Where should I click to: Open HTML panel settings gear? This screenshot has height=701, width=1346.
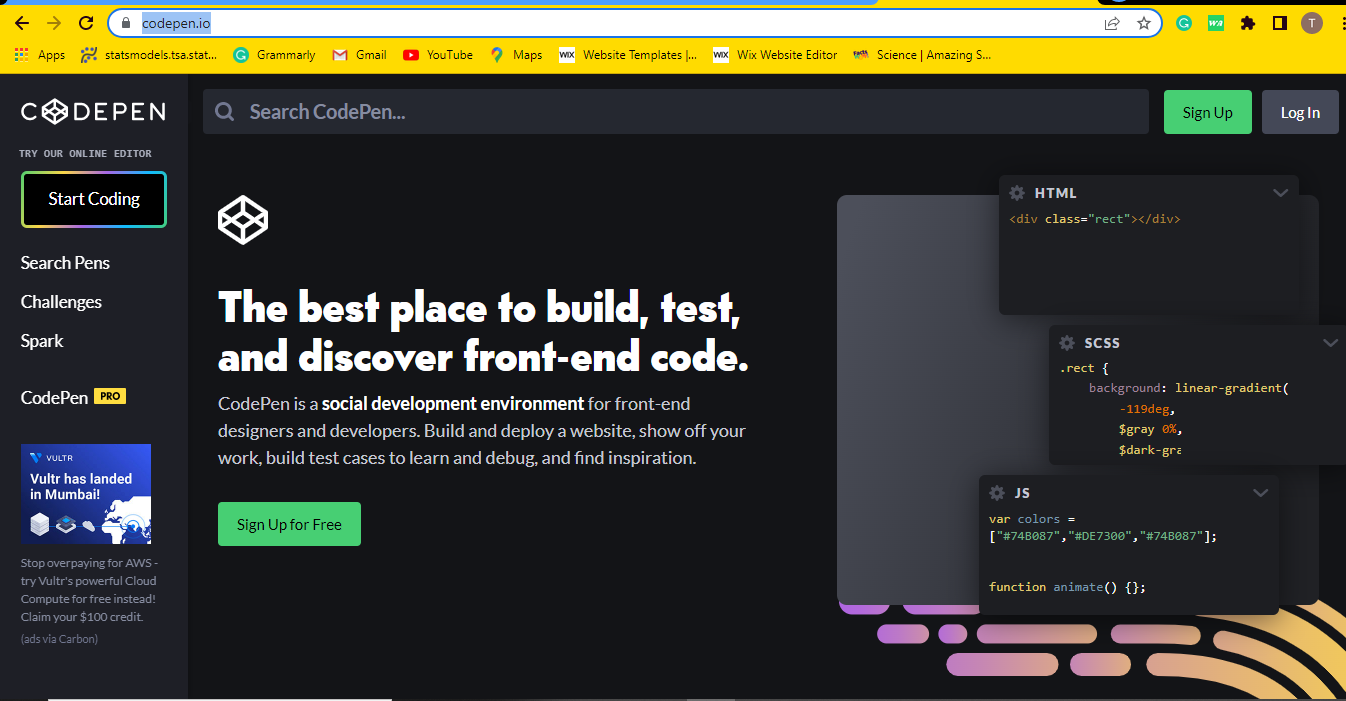[1017, 193]
